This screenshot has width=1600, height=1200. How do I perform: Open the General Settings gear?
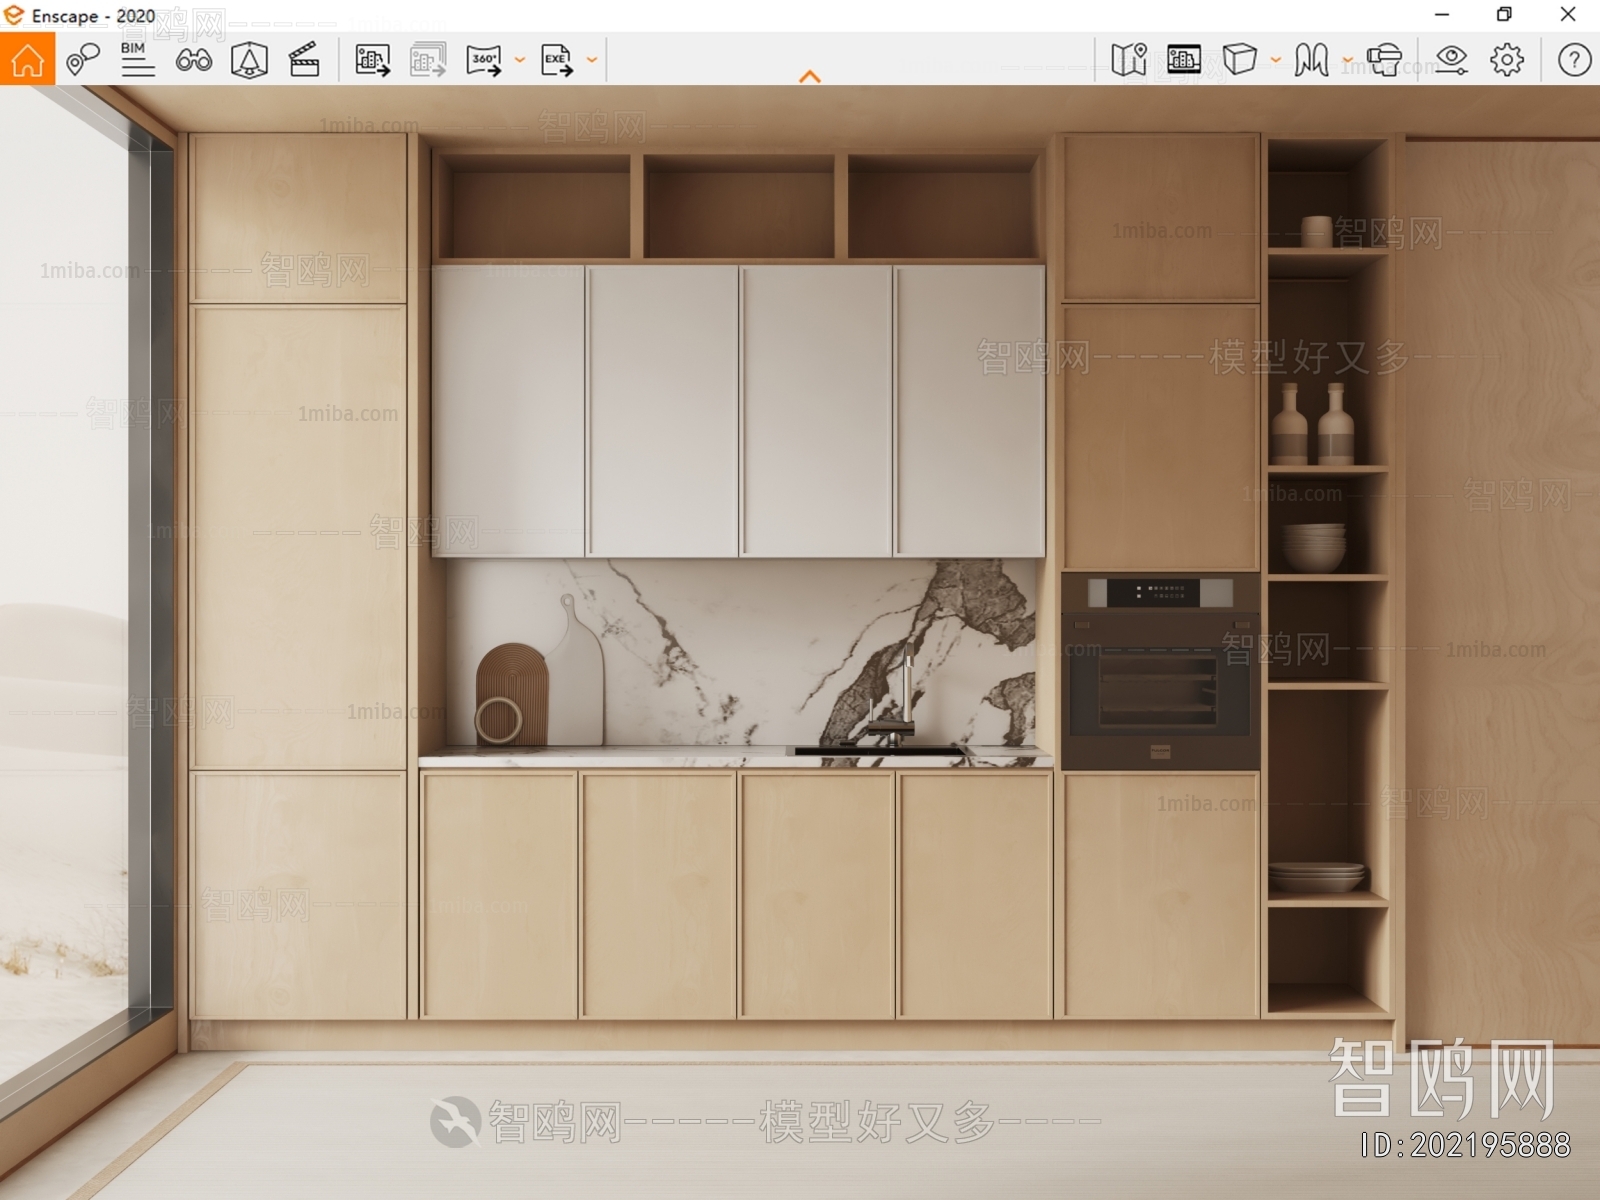(x=1507, y=60)
